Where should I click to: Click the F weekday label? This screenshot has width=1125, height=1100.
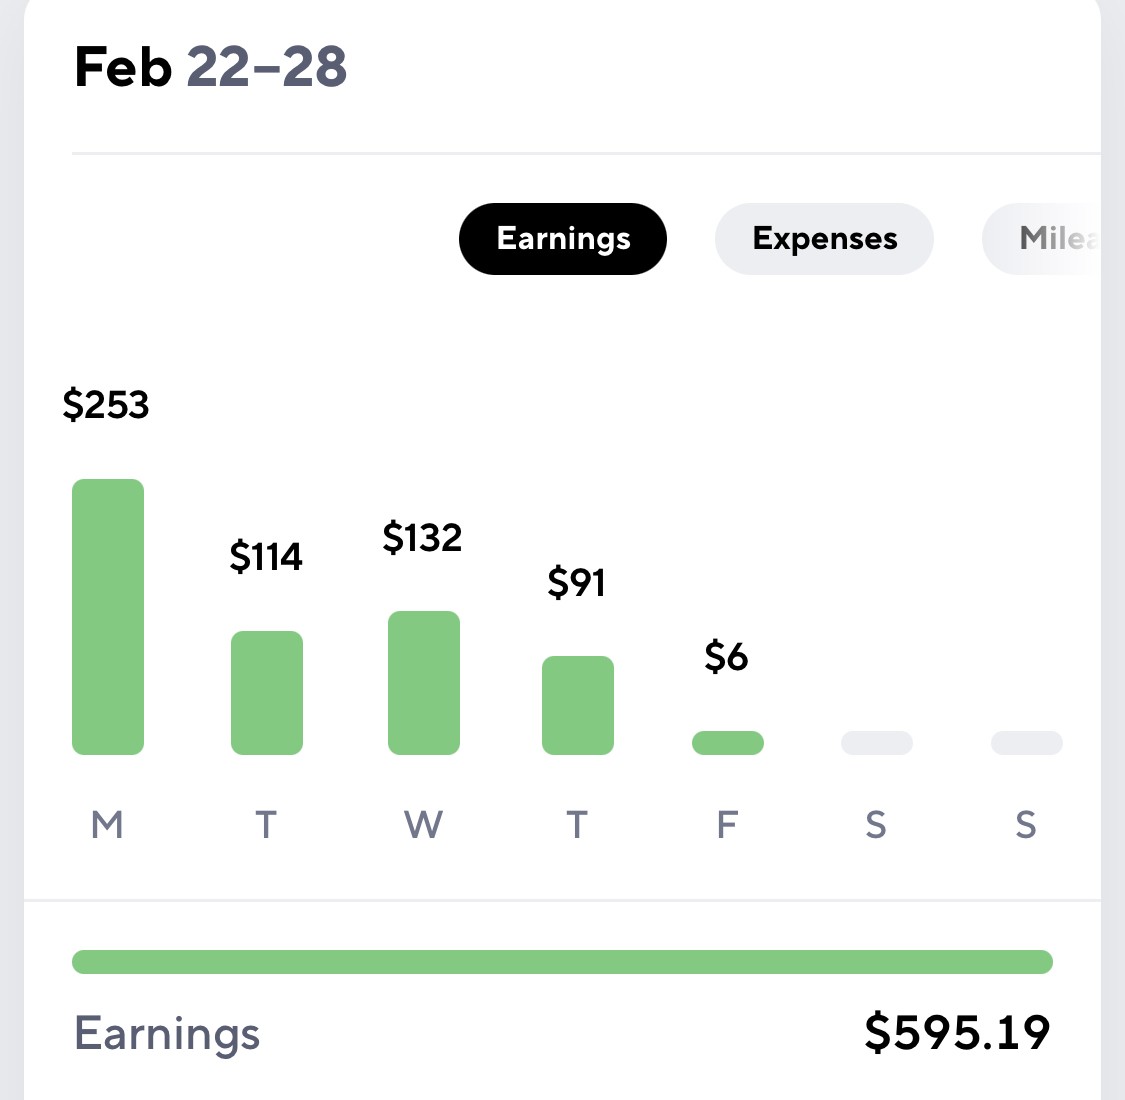(728, 824)
